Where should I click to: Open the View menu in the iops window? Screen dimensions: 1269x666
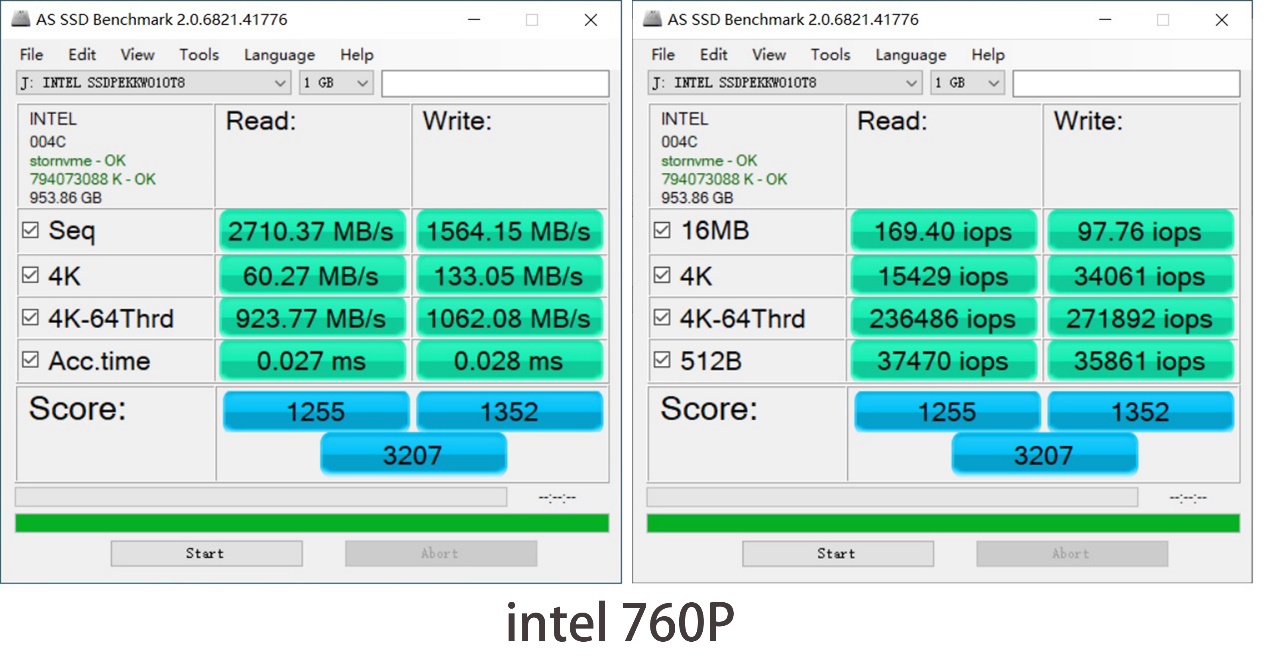coord(769,55)
